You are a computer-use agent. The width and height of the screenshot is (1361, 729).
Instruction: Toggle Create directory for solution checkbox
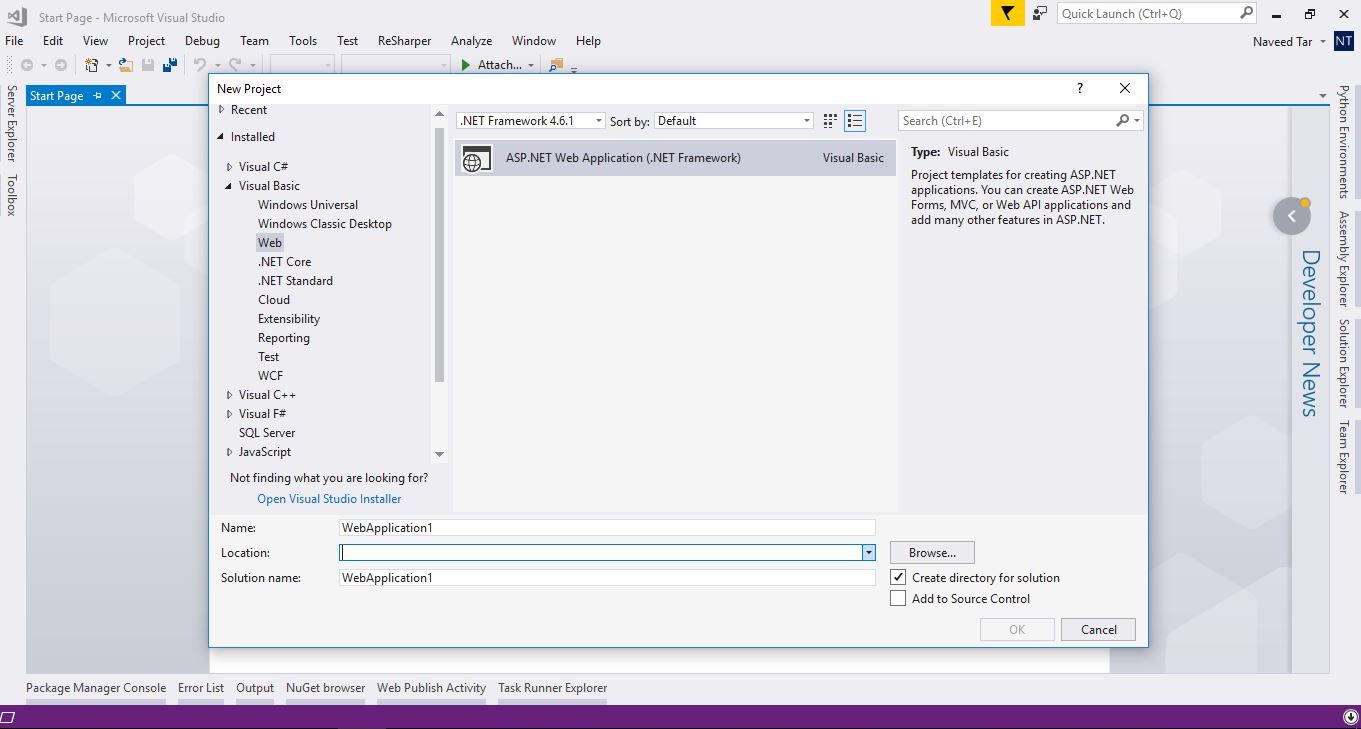point(898,577)
